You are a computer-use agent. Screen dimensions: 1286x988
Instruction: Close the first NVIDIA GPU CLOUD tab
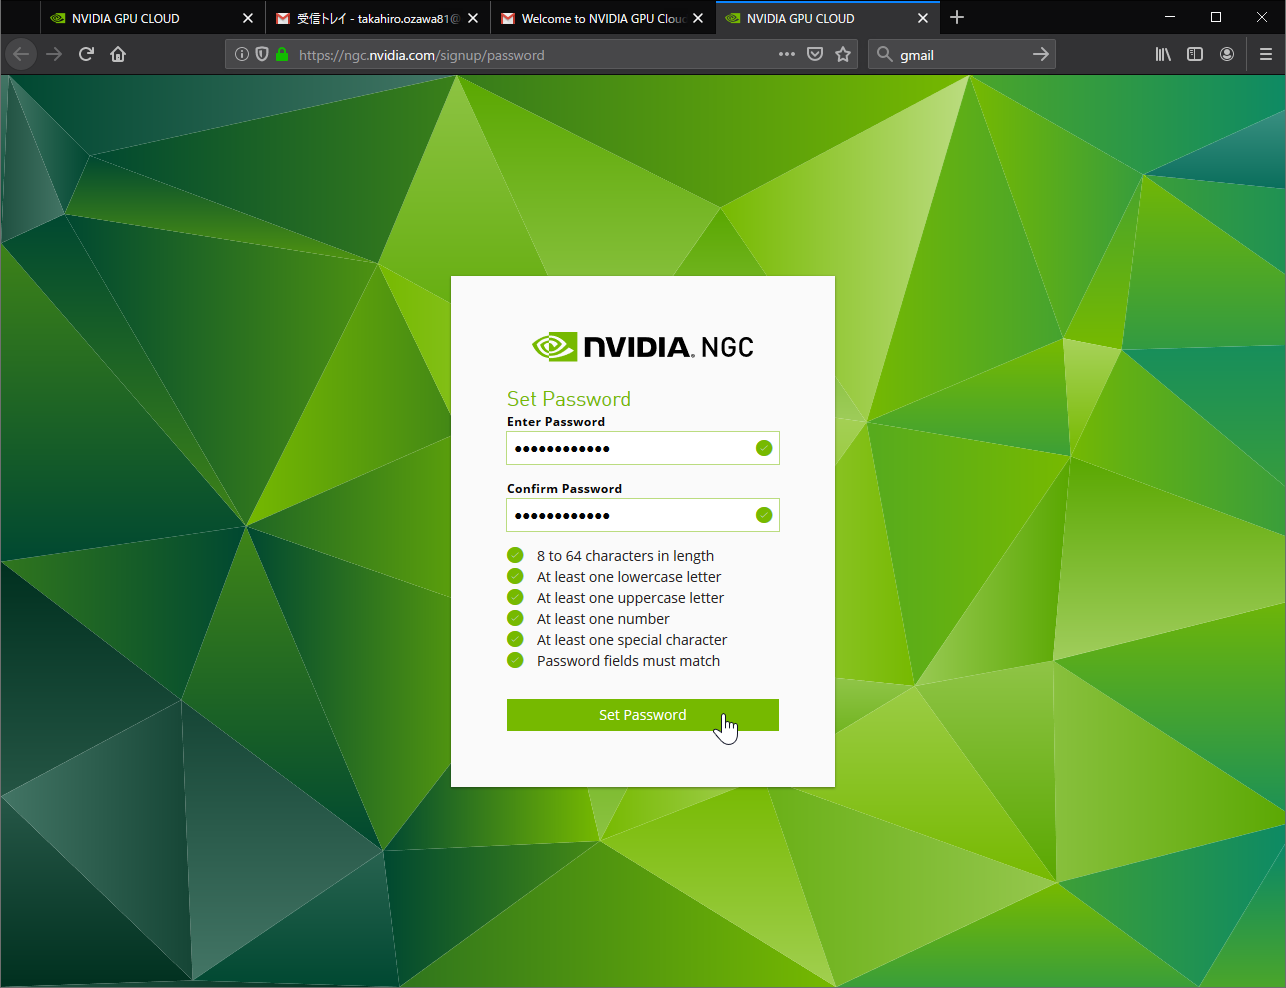coord(248,18)
